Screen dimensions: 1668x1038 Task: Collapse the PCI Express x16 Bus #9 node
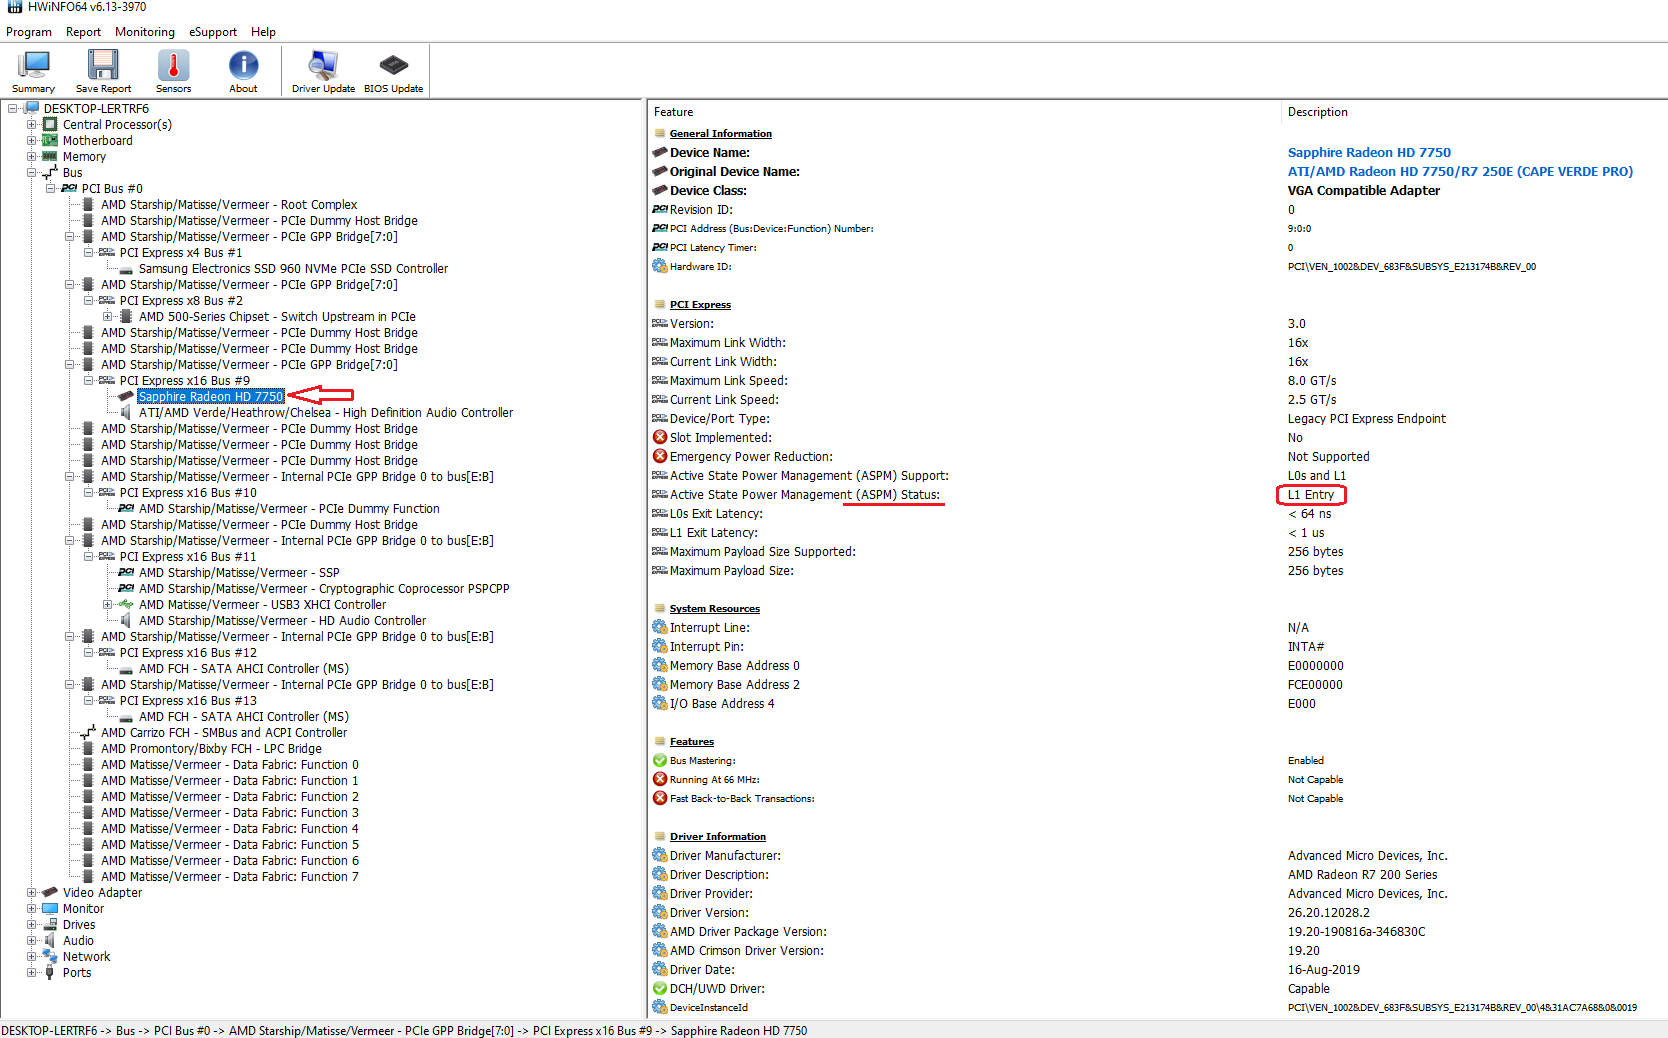(88, 381)
